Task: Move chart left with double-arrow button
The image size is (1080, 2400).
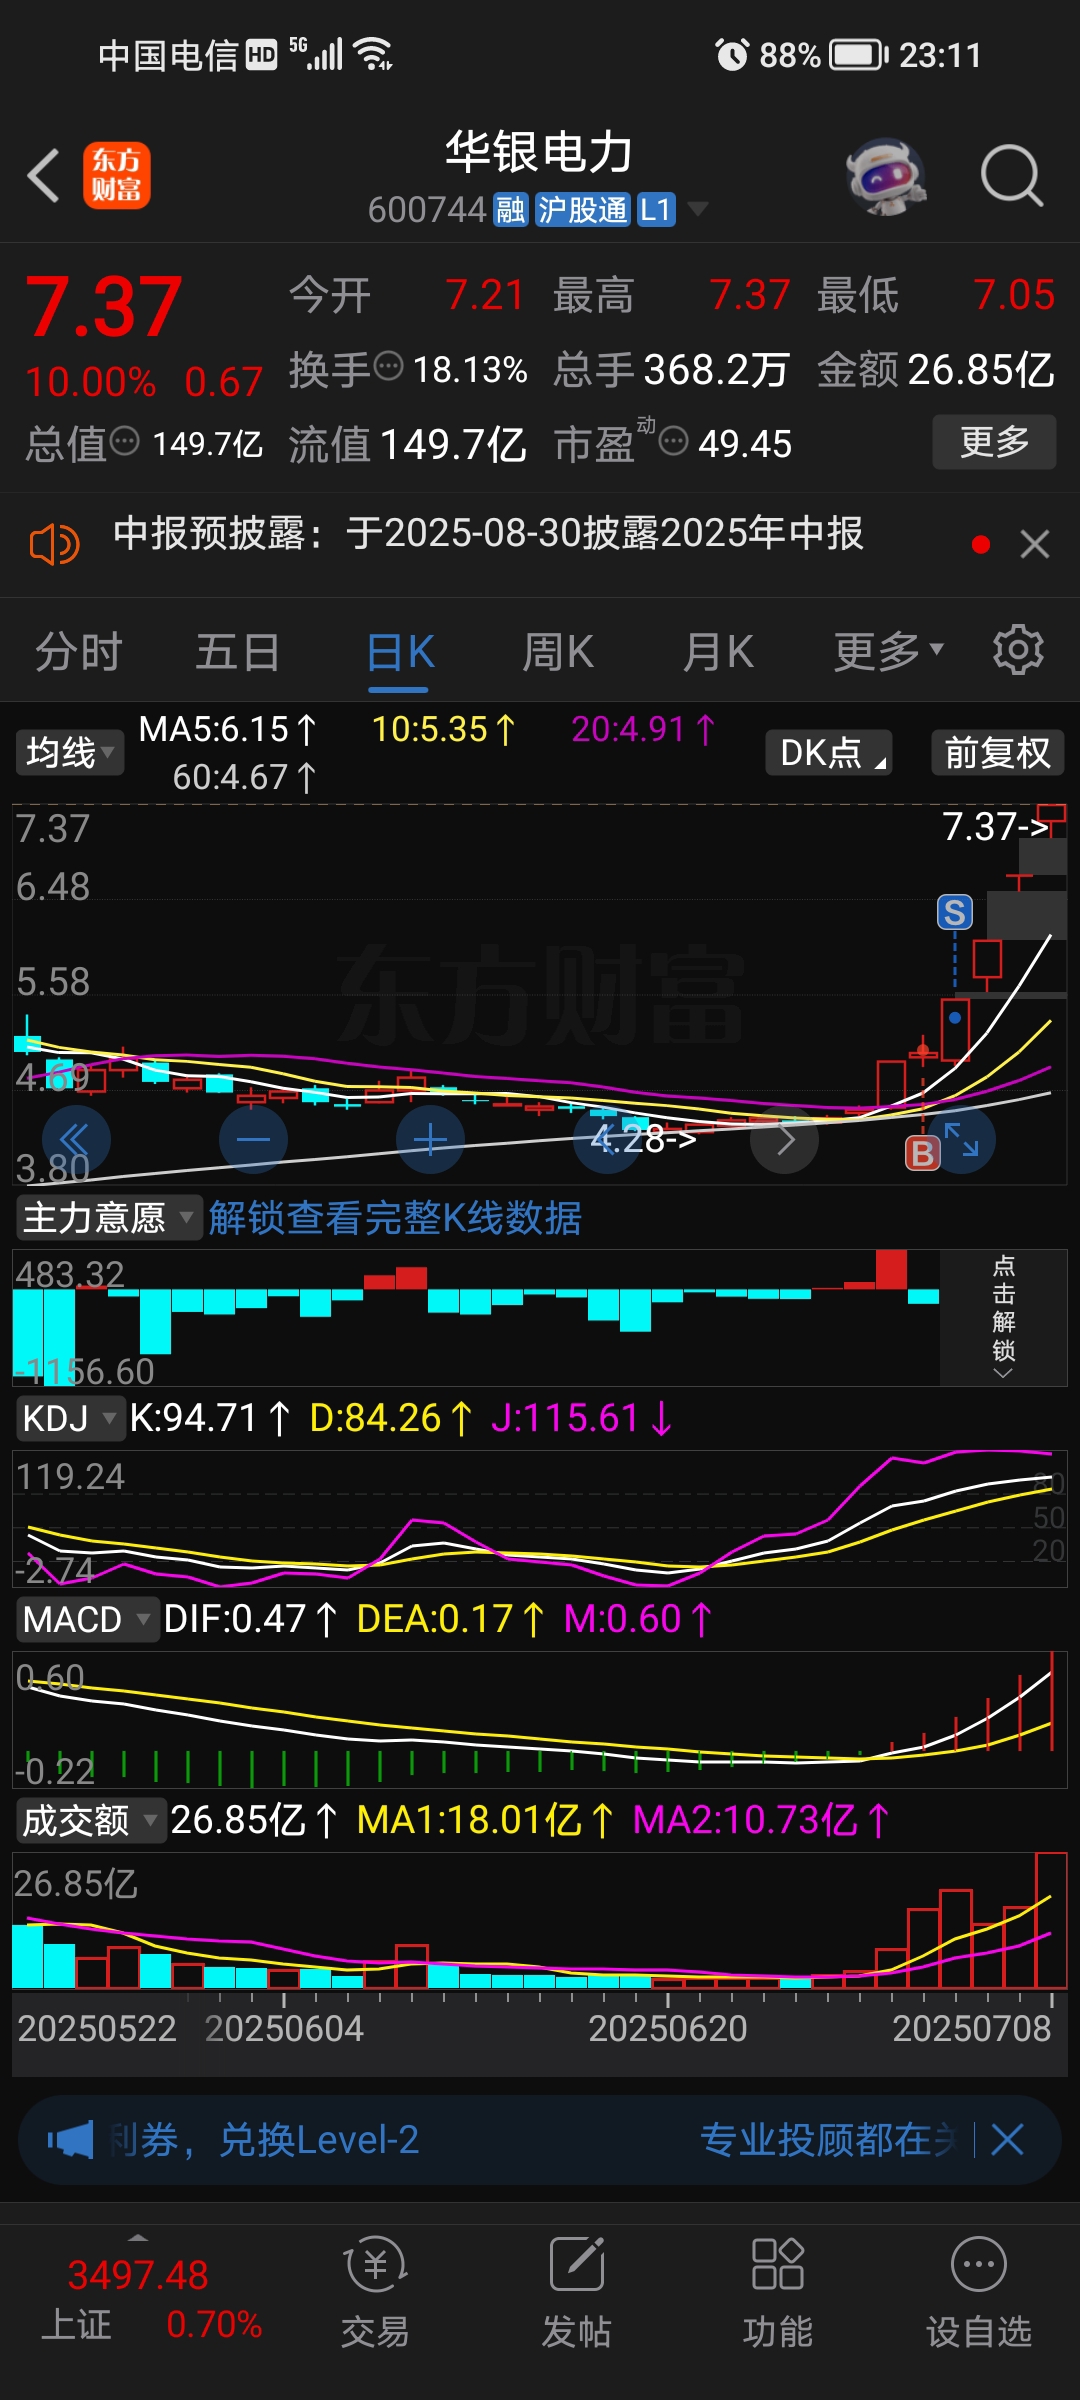Action: 76,1140
